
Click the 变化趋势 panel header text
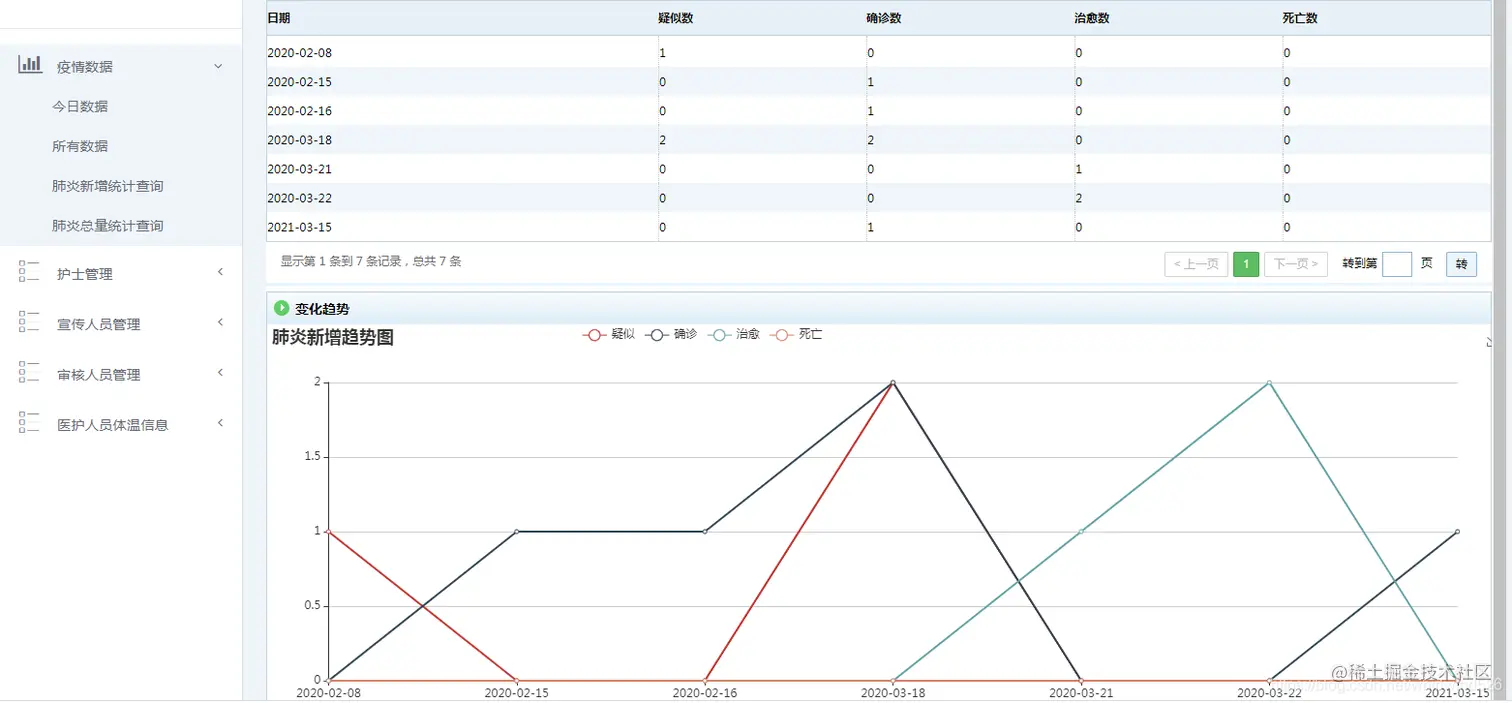pyautogui.click(x=322, y=309)
